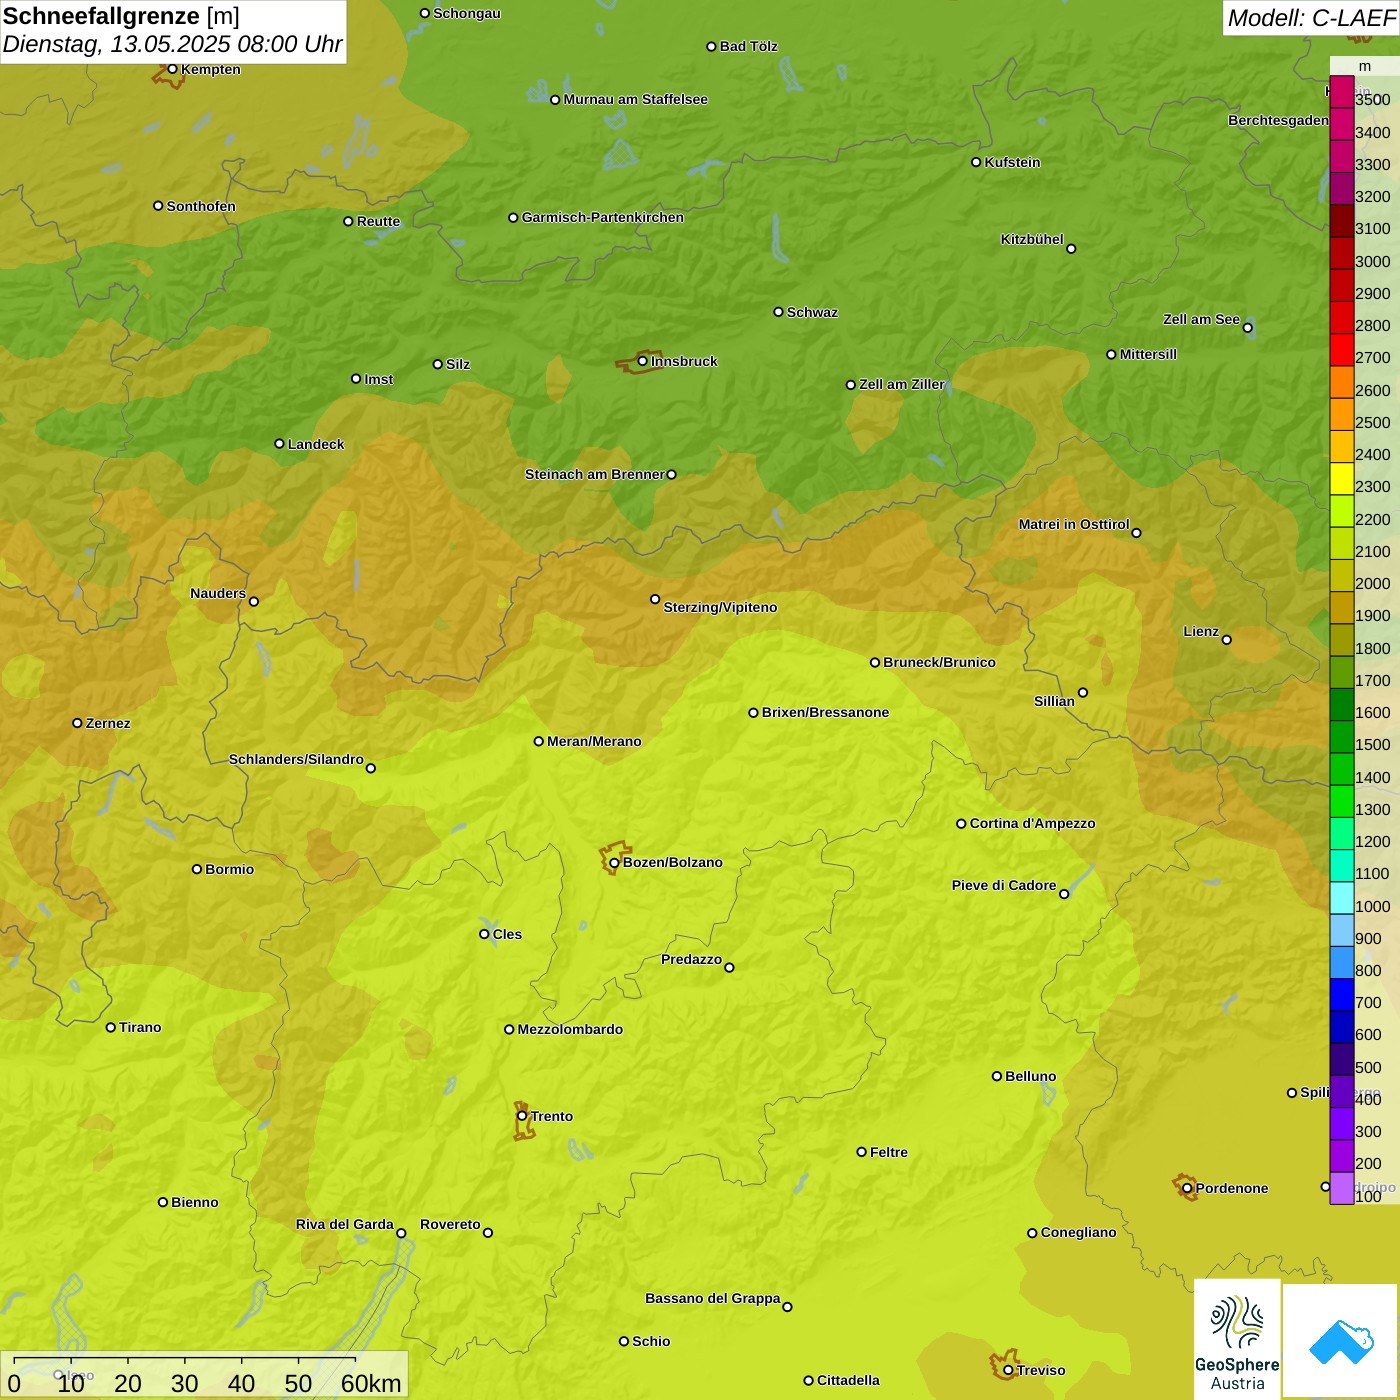Click the Schneefallgrenze [m] title

tap(121, 16)
